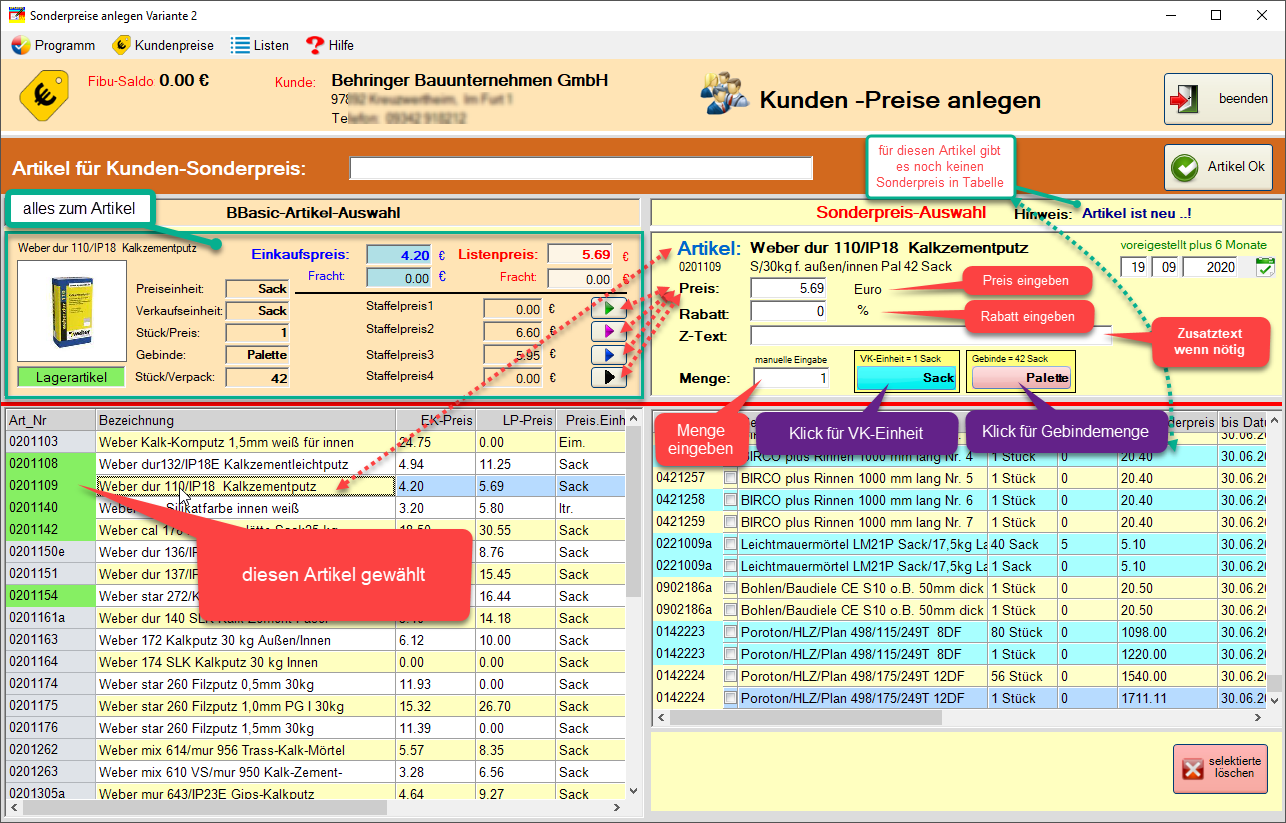Click the Art_Nr column header
This screenshot has width=1286, height=823.
pyautogui.click(x=50, y=420)
